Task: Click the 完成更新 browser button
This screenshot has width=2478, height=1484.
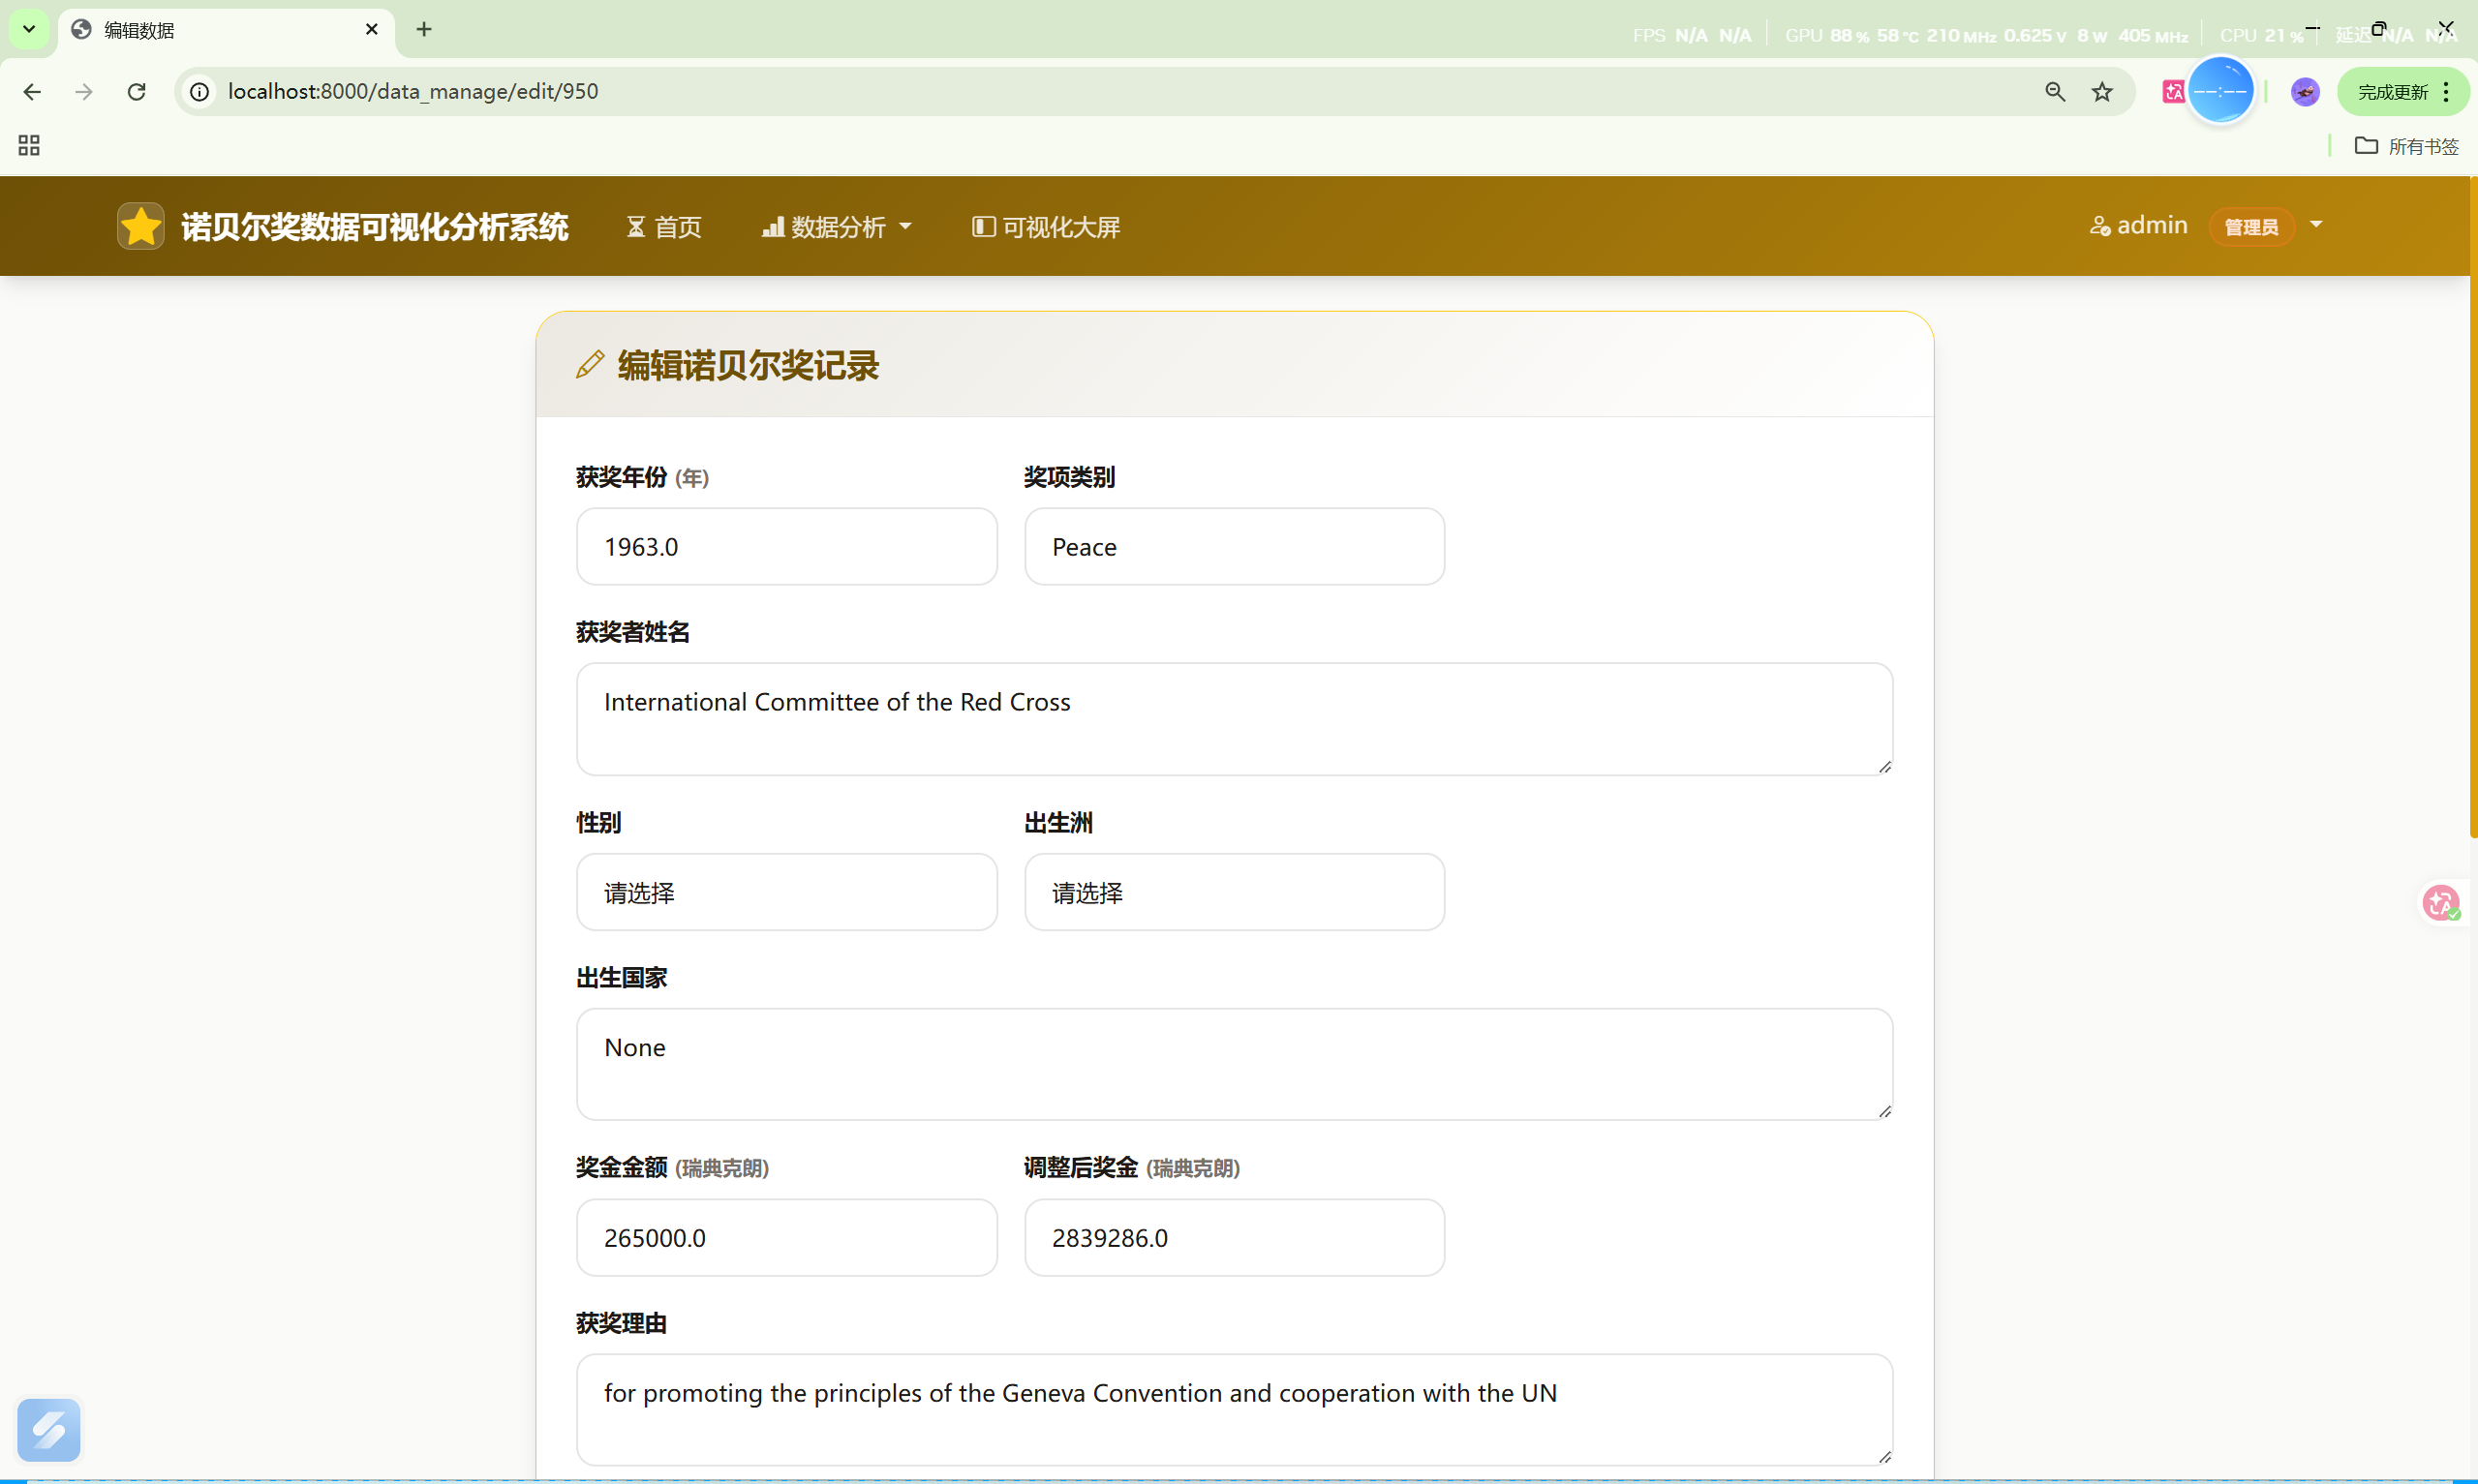Action: [x=2391, y=92]
